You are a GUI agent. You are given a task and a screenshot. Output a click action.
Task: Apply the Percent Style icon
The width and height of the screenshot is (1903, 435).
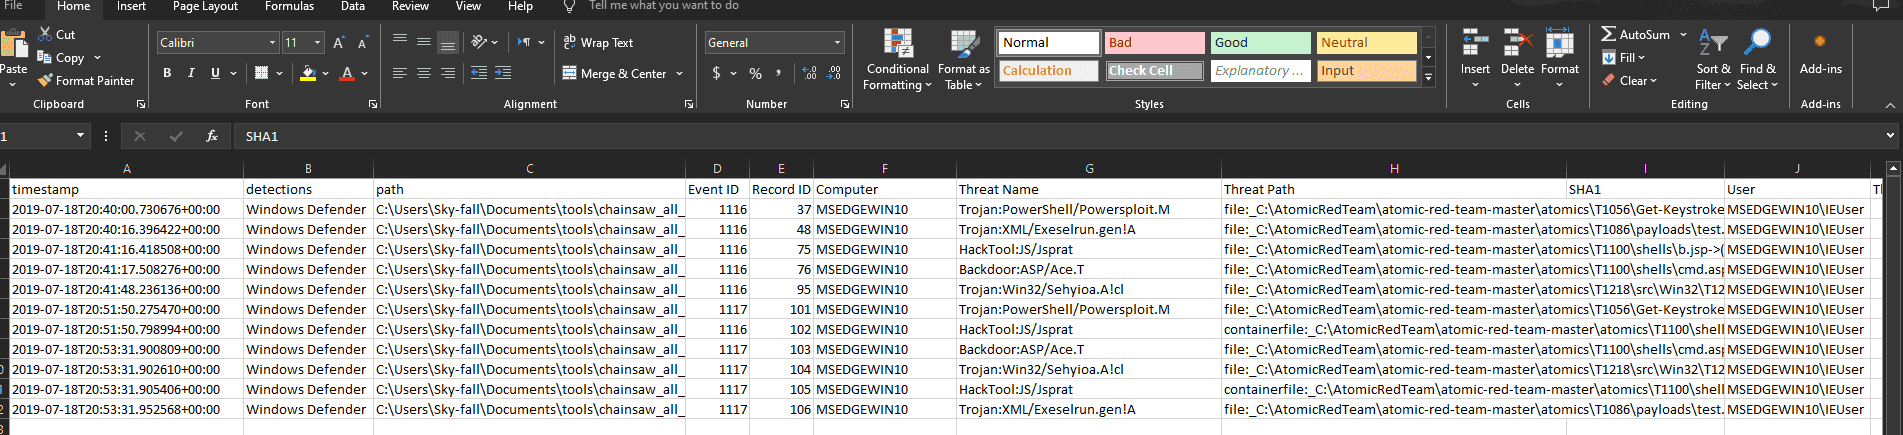click(755, 74)
